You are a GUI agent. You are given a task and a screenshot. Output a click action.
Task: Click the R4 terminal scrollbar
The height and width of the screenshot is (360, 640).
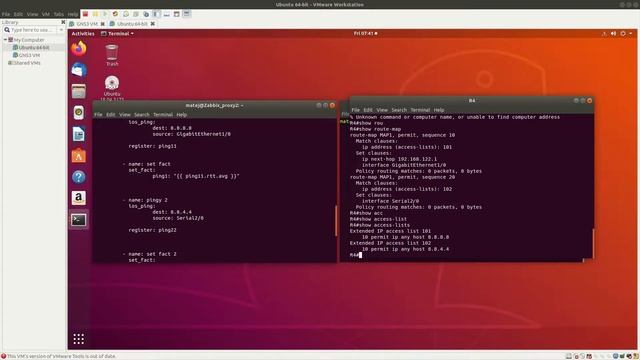(x=593, y=243)
